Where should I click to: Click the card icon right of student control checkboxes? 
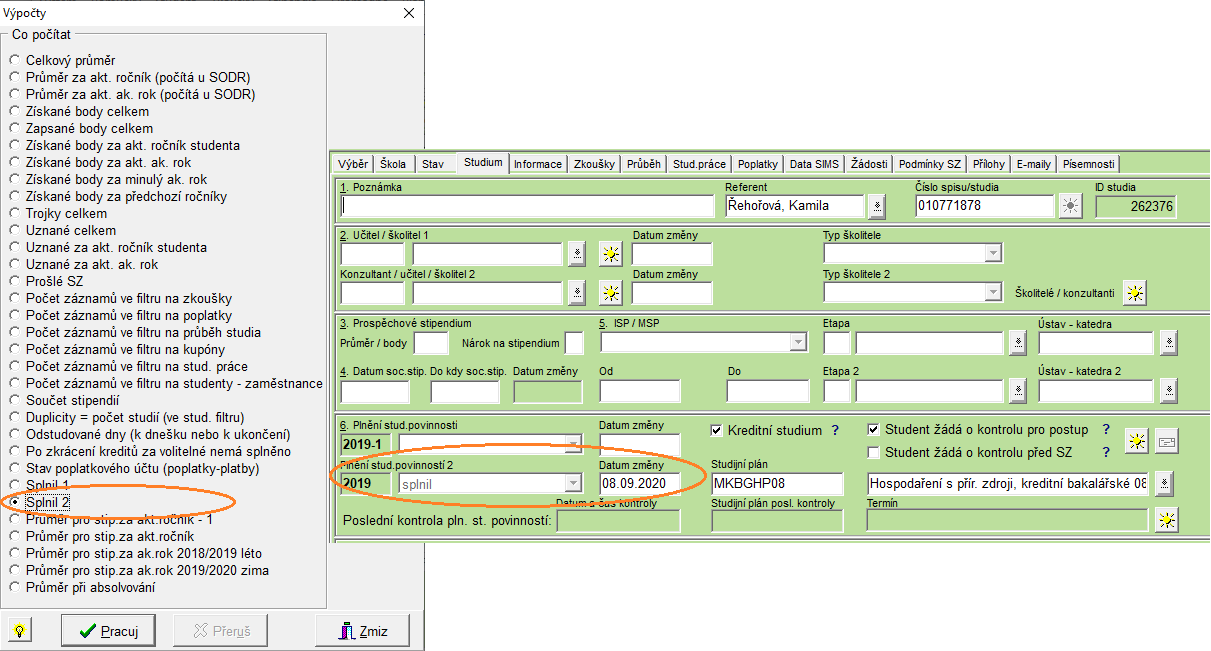(1167, 440)
